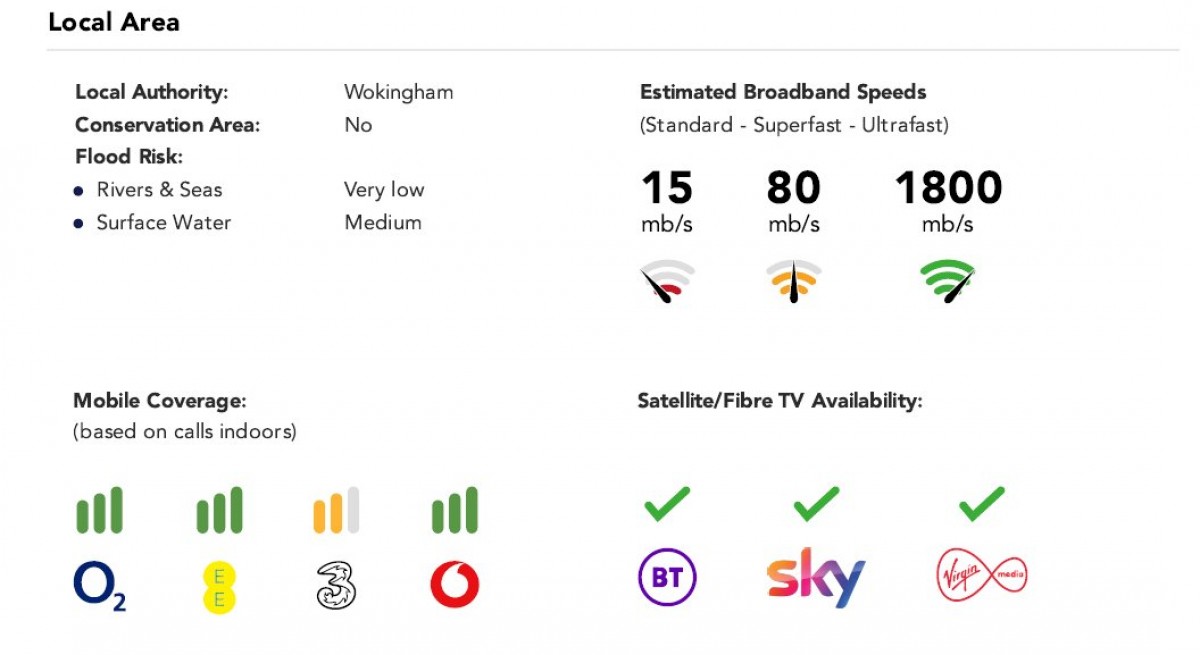Click the O2 network logo

[x=99, y=585]
